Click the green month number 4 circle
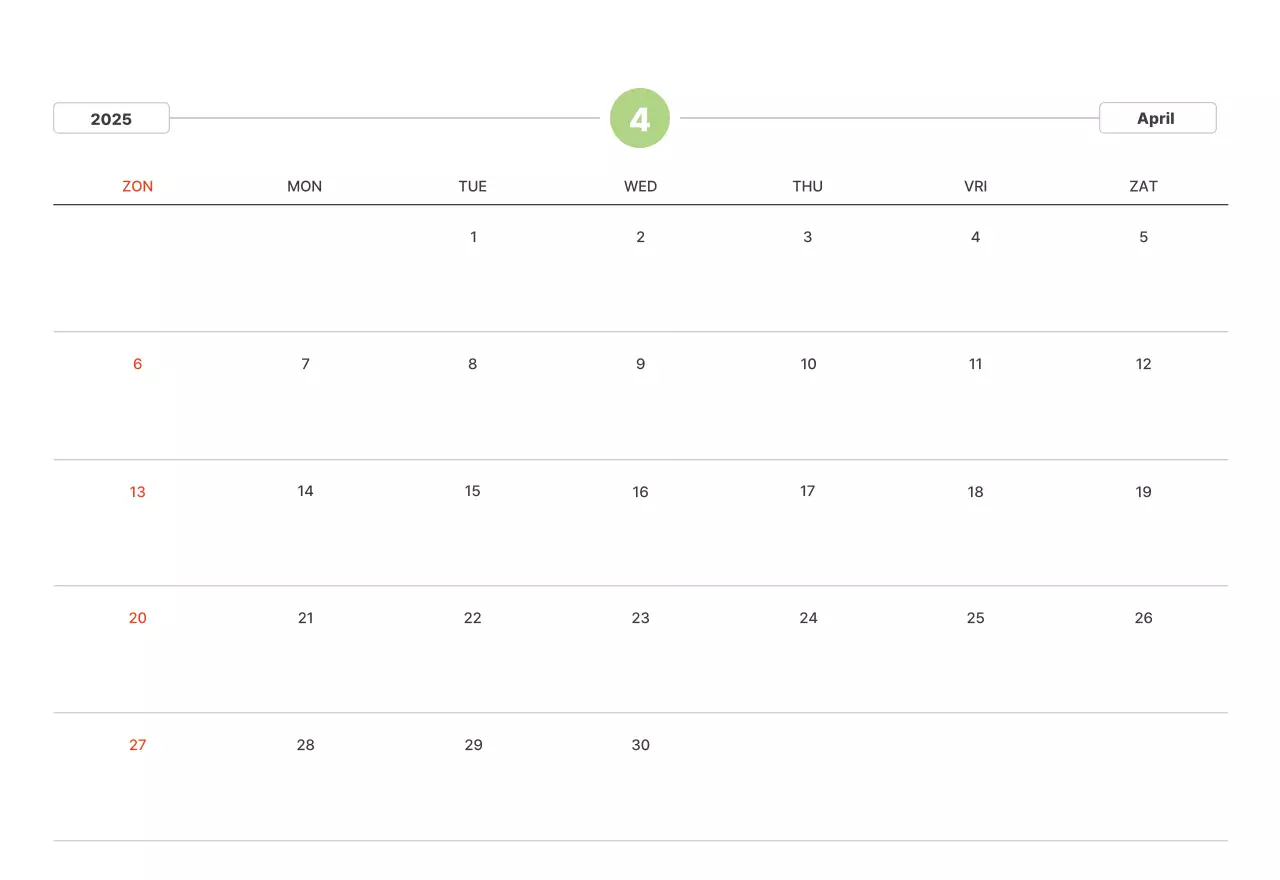Screen dimensions: 1280x880 click(x=640, y=118)
